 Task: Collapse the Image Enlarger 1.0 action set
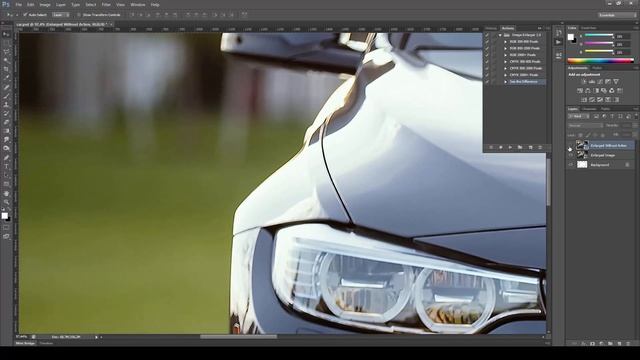point(500,35)
